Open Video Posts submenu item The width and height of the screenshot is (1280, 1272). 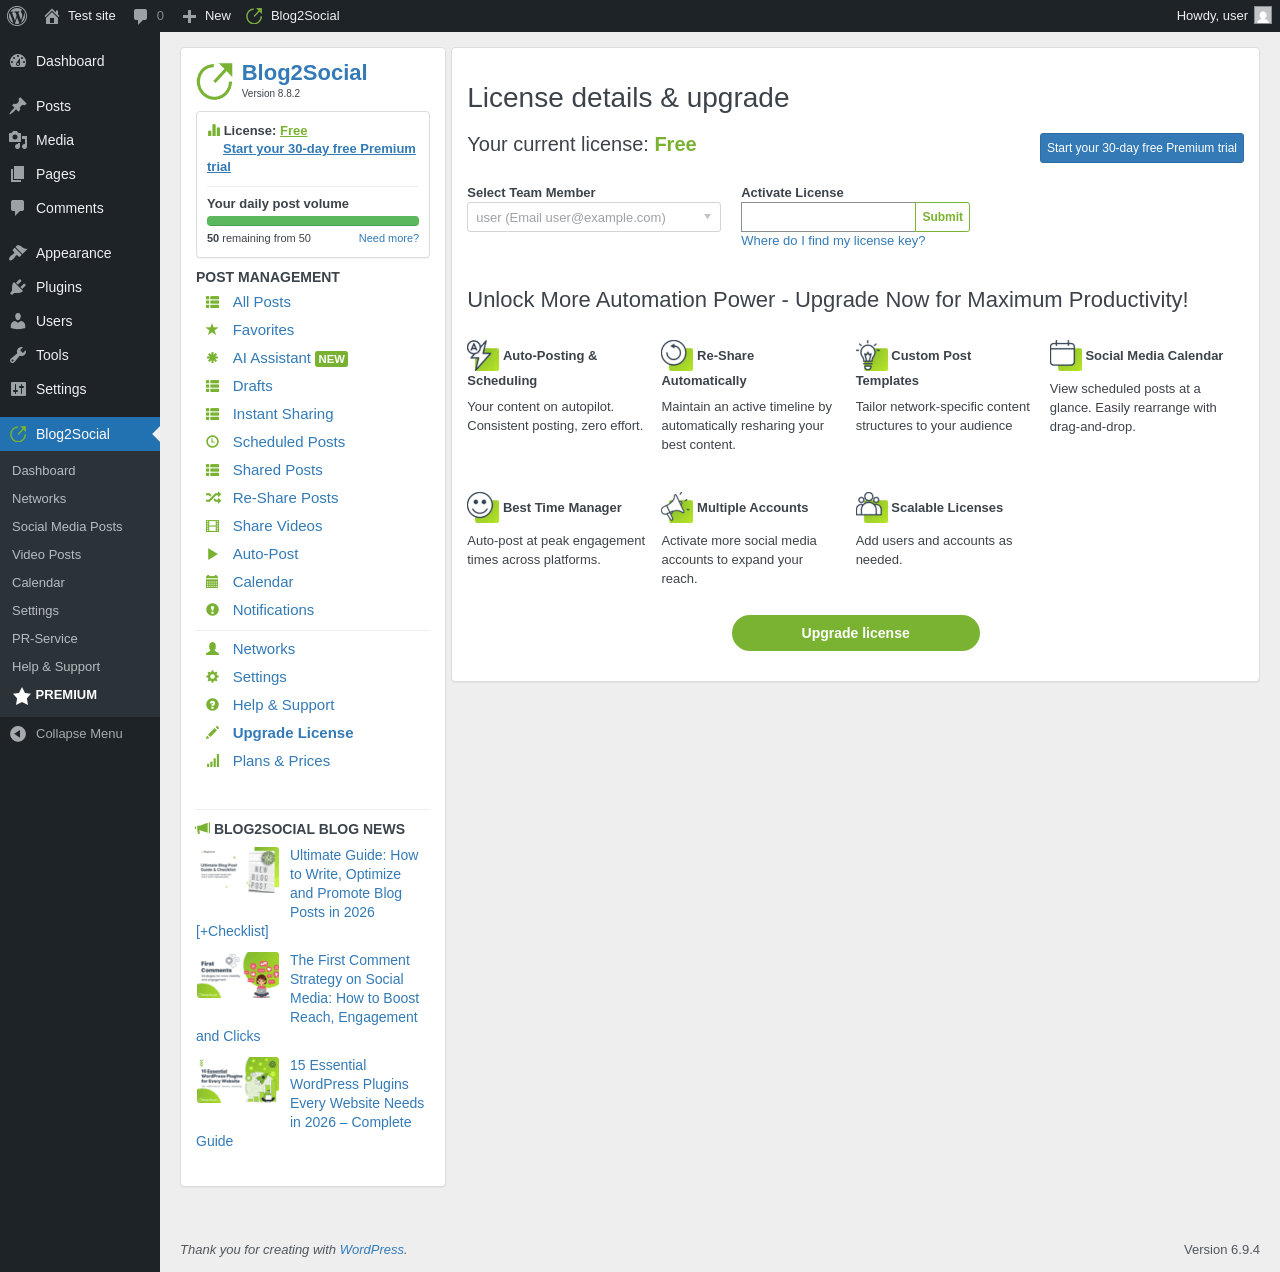[46, 555]
